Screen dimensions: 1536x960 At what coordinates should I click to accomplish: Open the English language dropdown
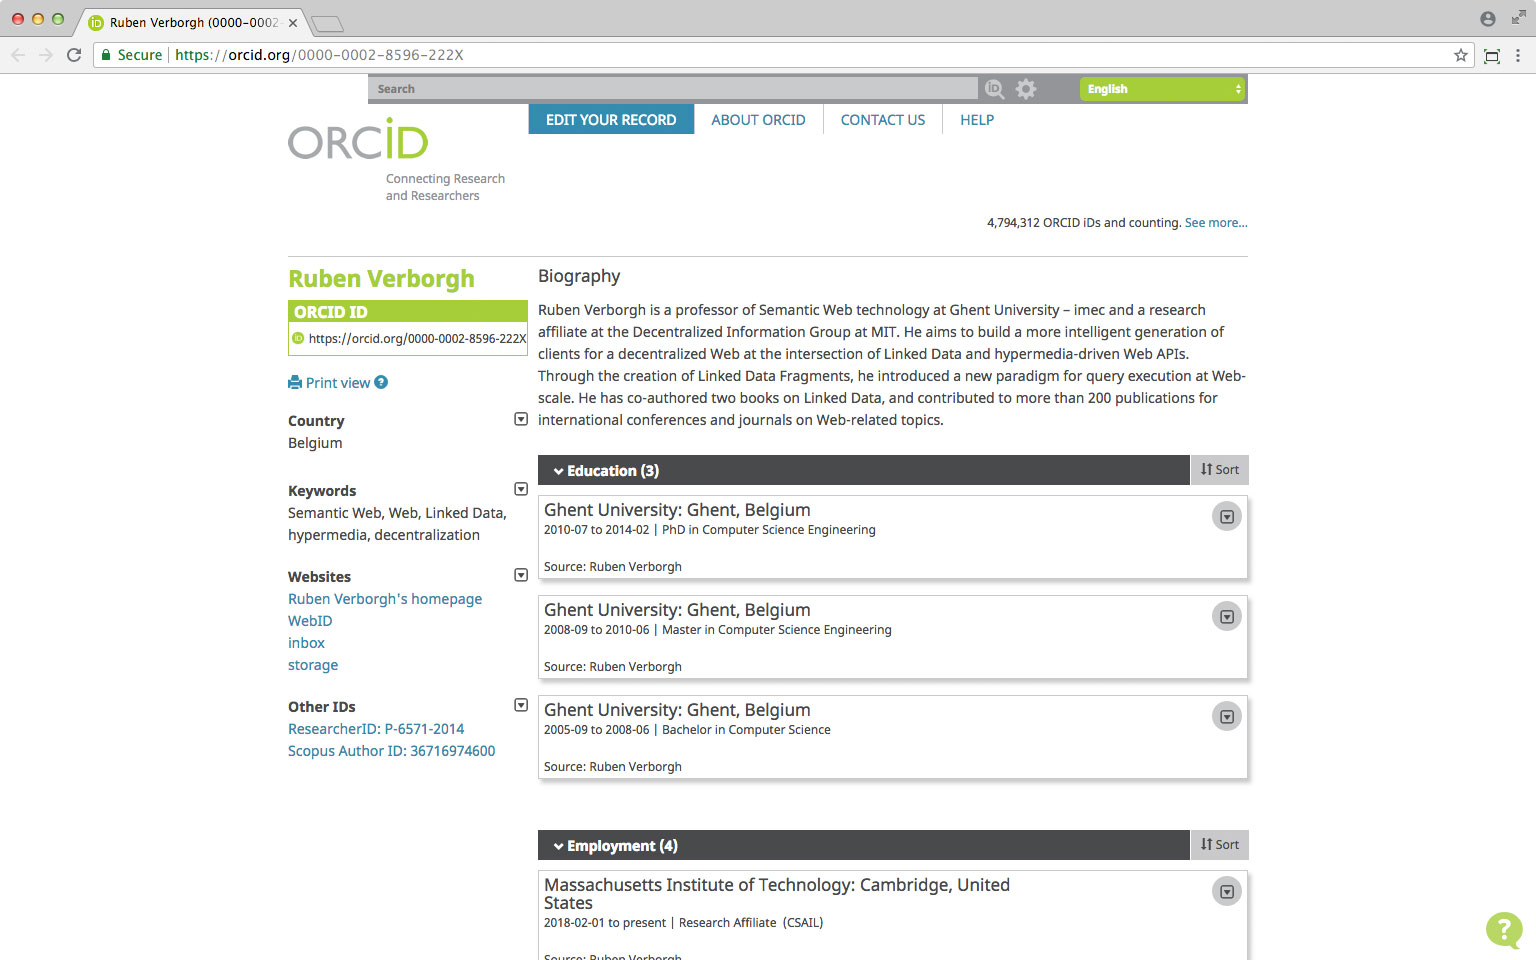[1162, 89]
